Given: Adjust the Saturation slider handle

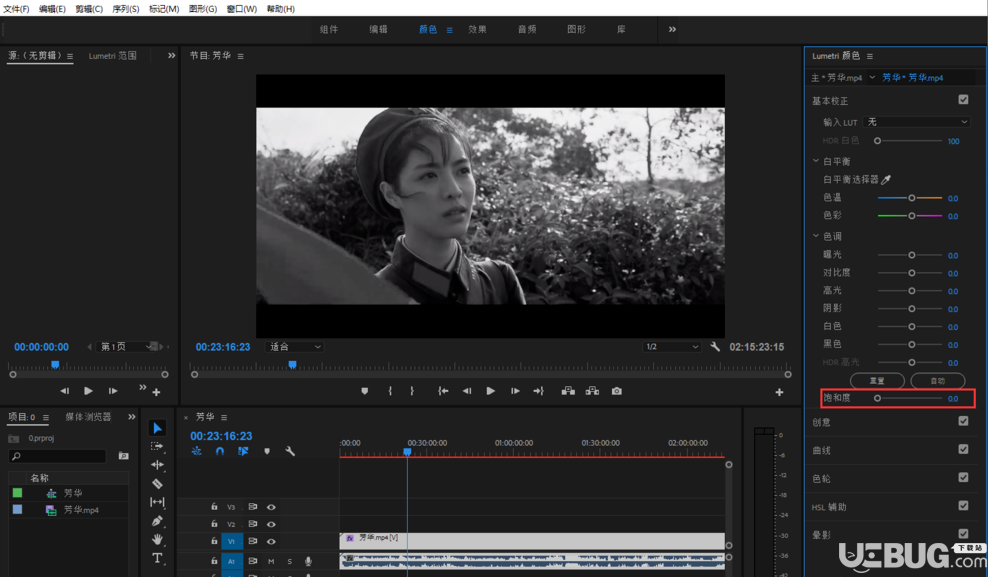Looking at the screenshot, I should point(877,398).
